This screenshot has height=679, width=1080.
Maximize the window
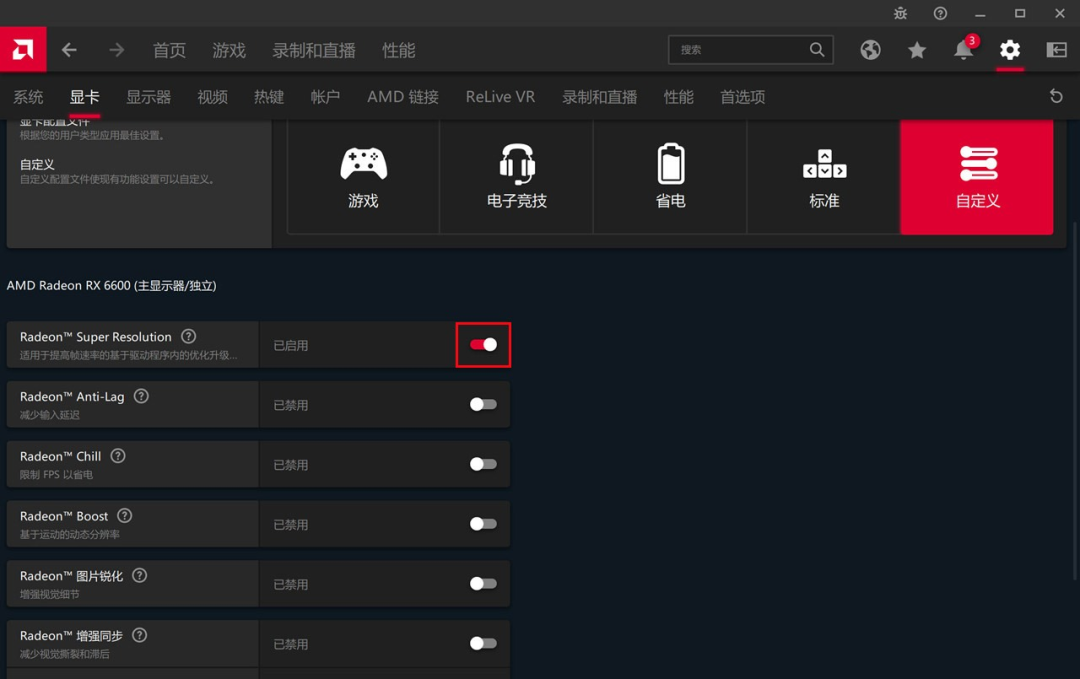[1020, 14]
